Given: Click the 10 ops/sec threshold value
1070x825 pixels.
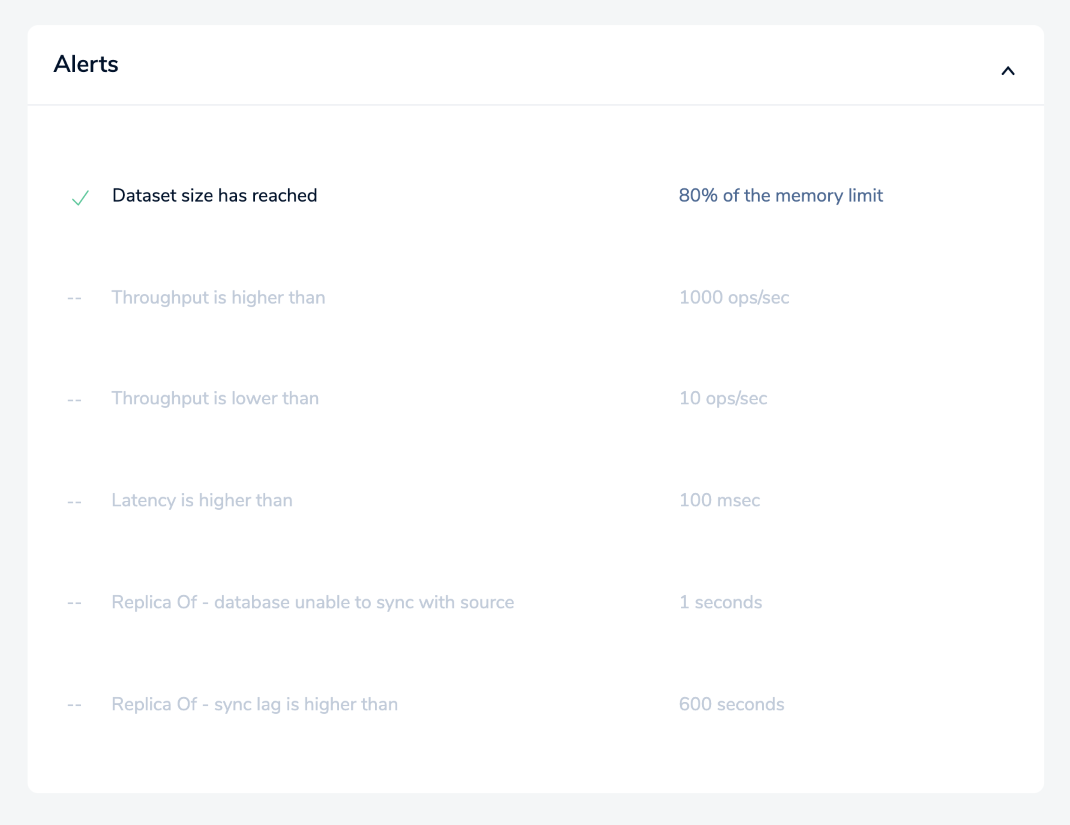Looking at the screenshot, I should (x=723, y=399).
